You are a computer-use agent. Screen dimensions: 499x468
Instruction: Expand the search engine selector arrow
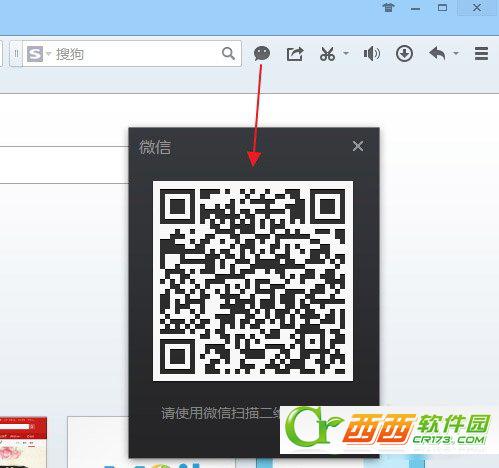(x=49, y=54)
